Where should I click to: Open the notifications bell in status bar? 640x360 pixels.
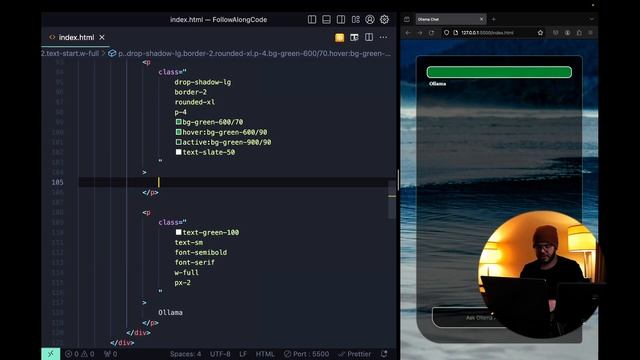tap(384, 354)
